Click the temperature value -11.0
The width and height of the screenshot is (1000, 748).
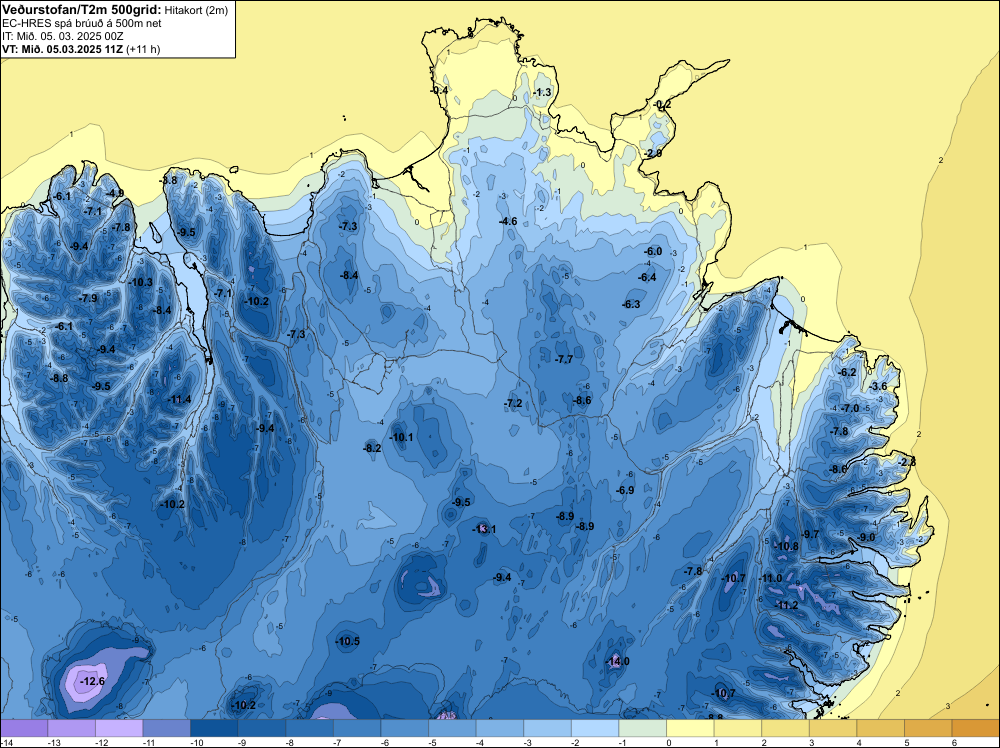pos(770,578)
